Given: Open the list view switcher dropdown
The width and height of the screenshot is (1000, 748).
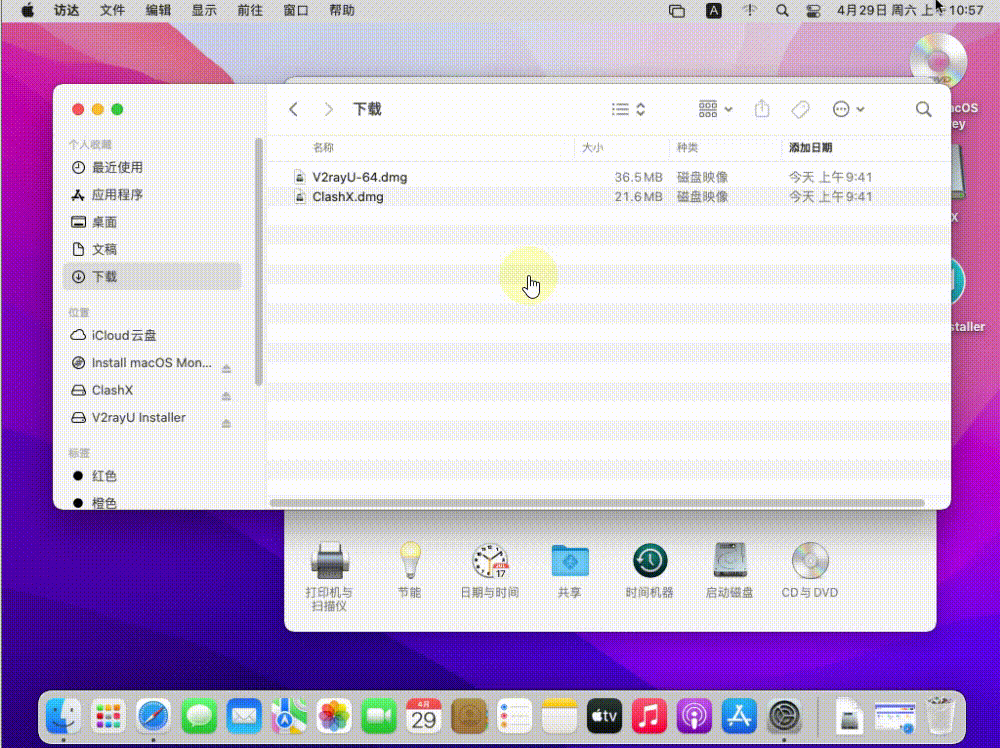Looking at the screenshot, I should (628, 109).
